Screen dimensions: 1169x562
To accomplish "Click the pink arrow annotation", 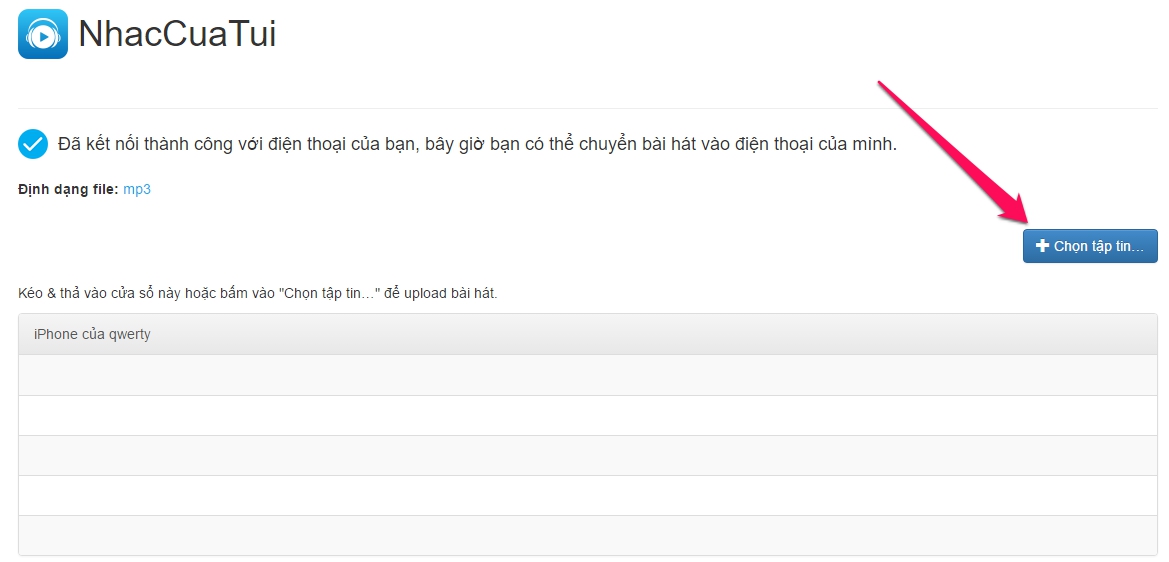I will [x=954, y=152].
